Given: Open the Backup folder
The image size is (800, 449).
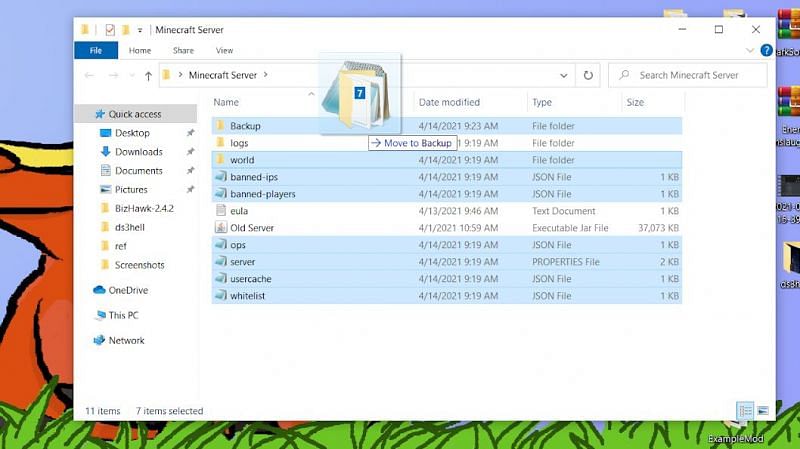Looking at the screenshot, I should [x=244, y=126].
